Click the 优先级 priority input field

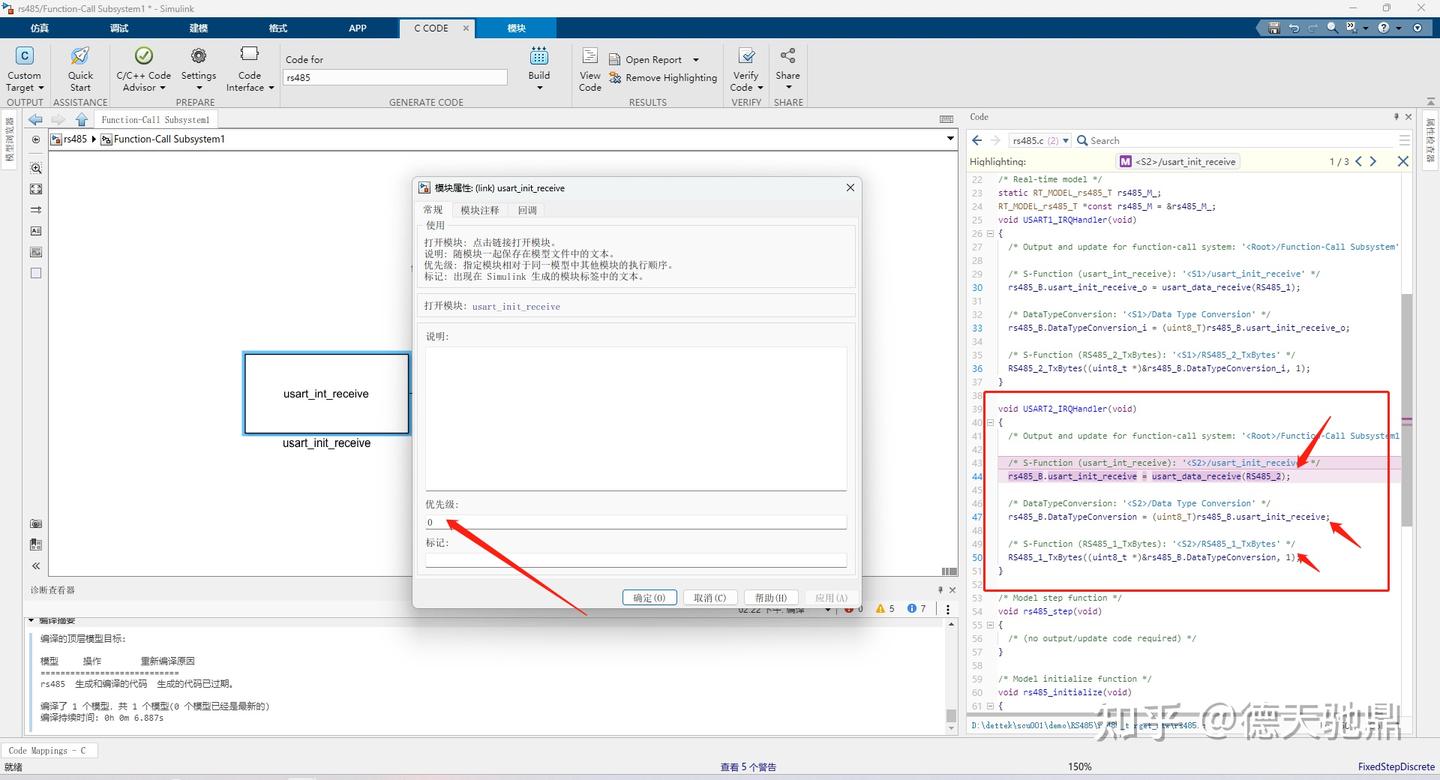(636, 522)
